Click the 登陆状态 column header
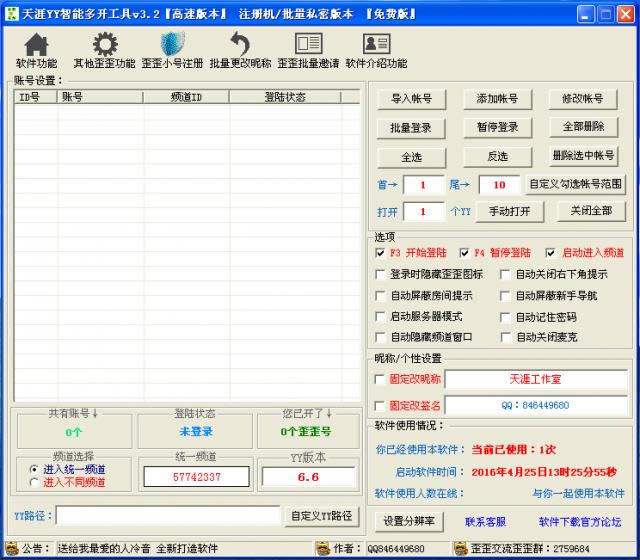The image size is (640, 560). (x=285, y=98)
